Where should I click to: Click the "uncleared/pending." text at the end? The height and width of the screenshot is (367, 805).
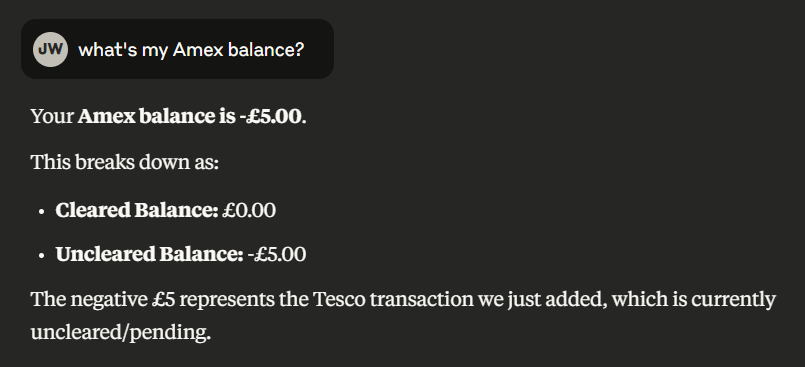coord(121,333)
